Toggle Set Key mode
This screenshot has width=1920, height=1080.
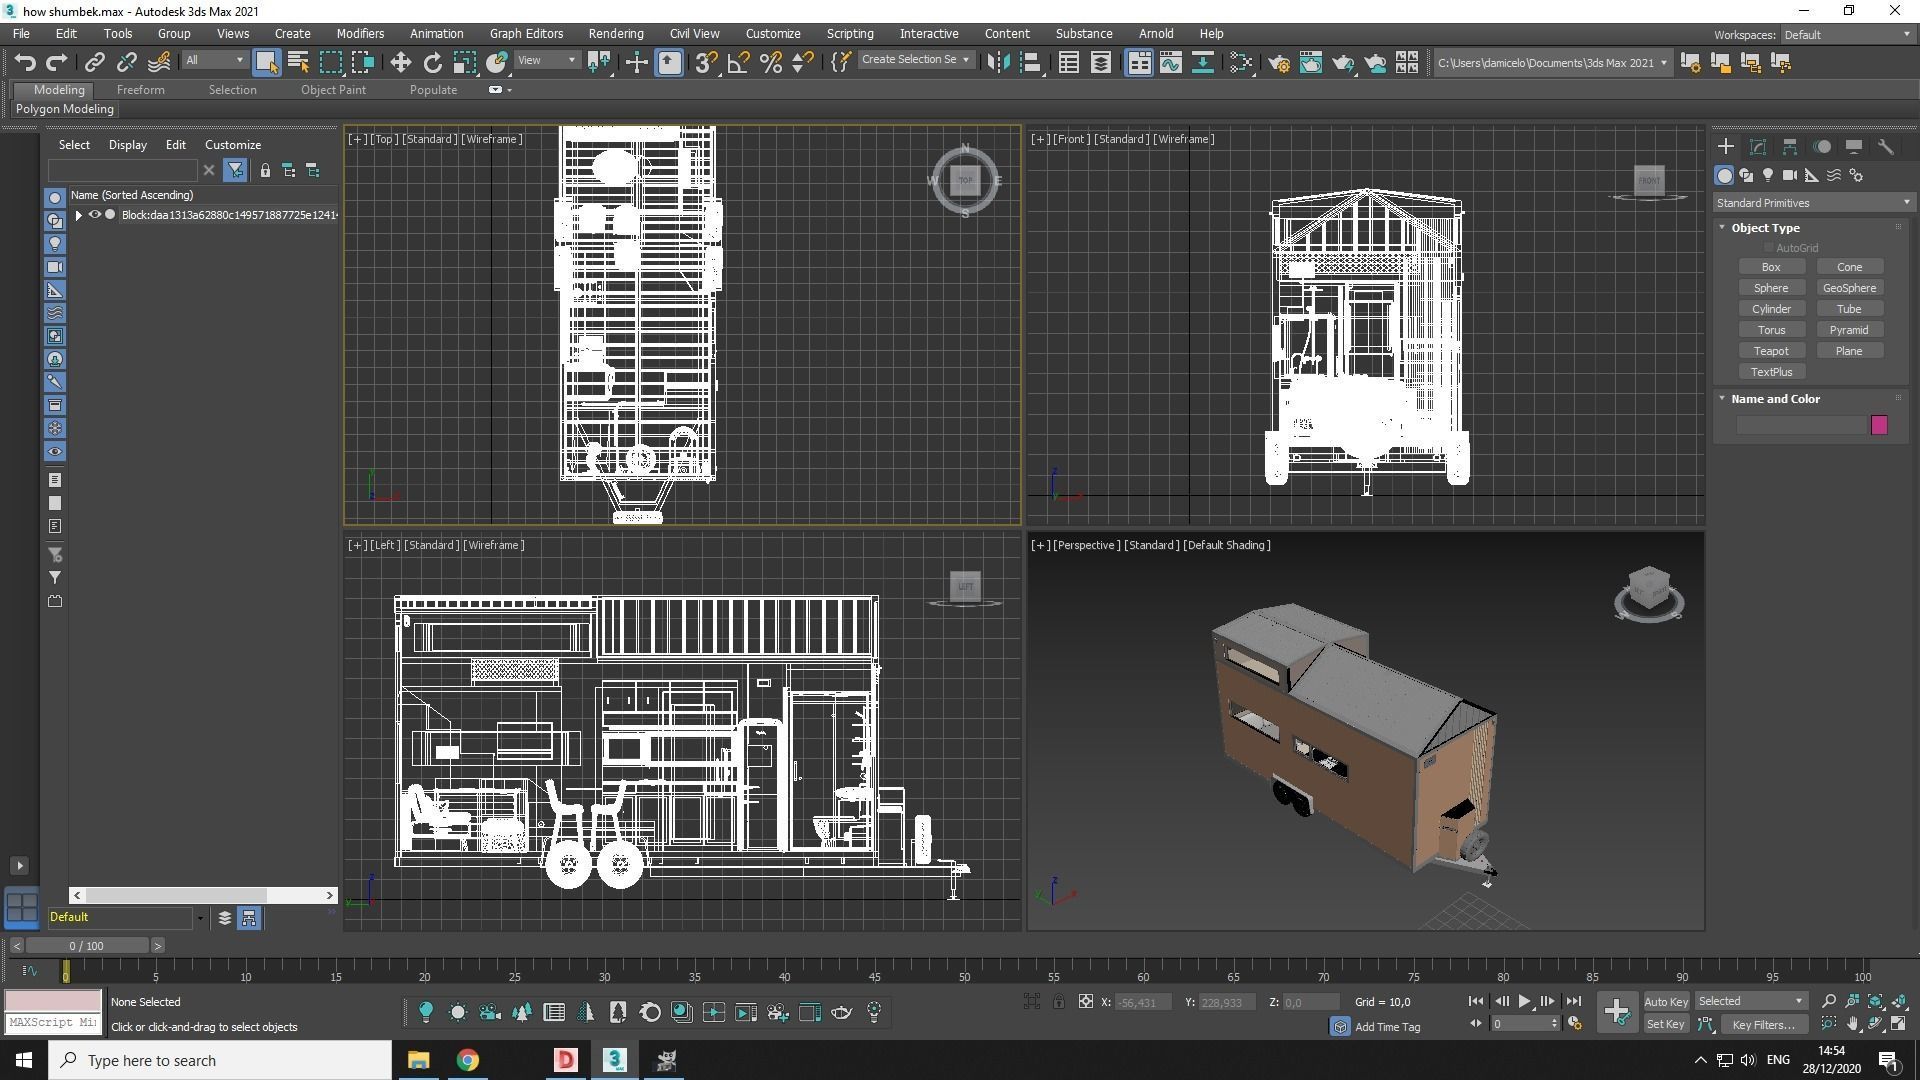(1665, 1024)
